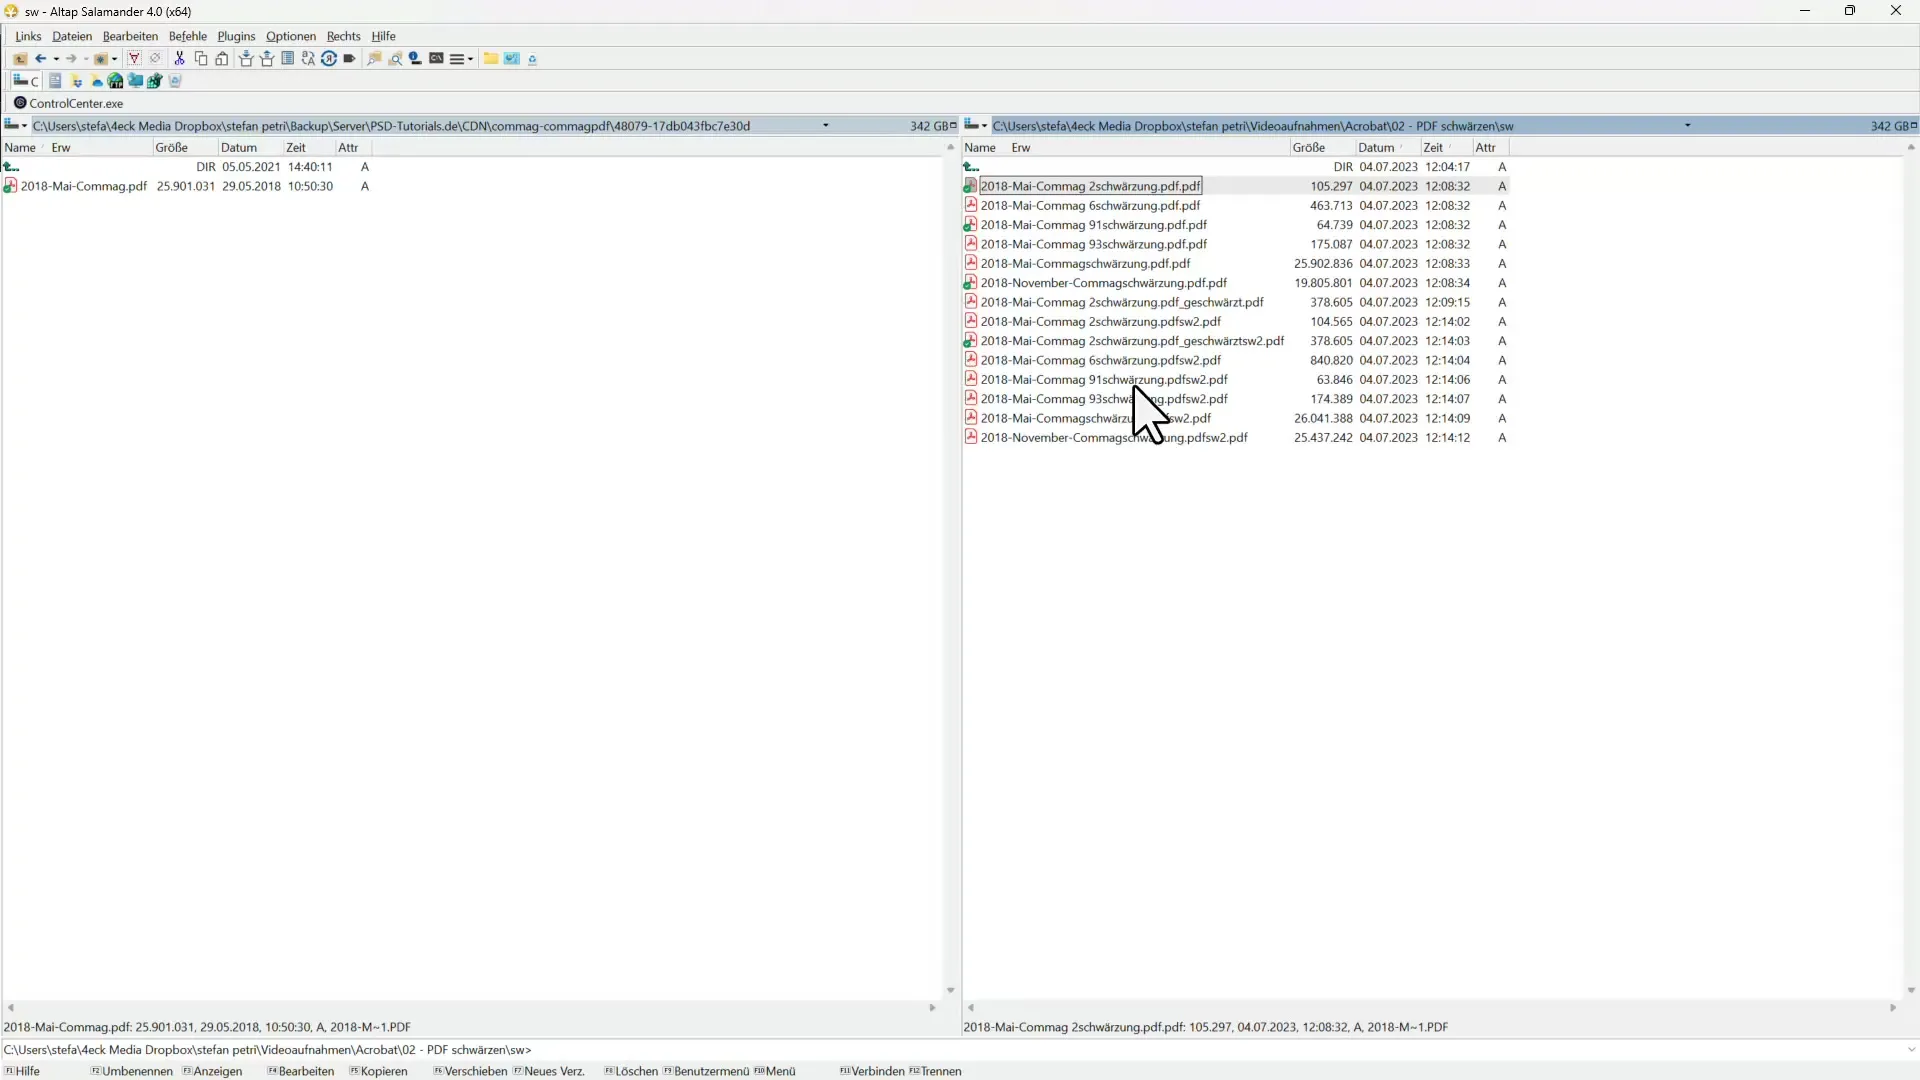
Task: Click the file list sheet icon
Action: point(288,59)
